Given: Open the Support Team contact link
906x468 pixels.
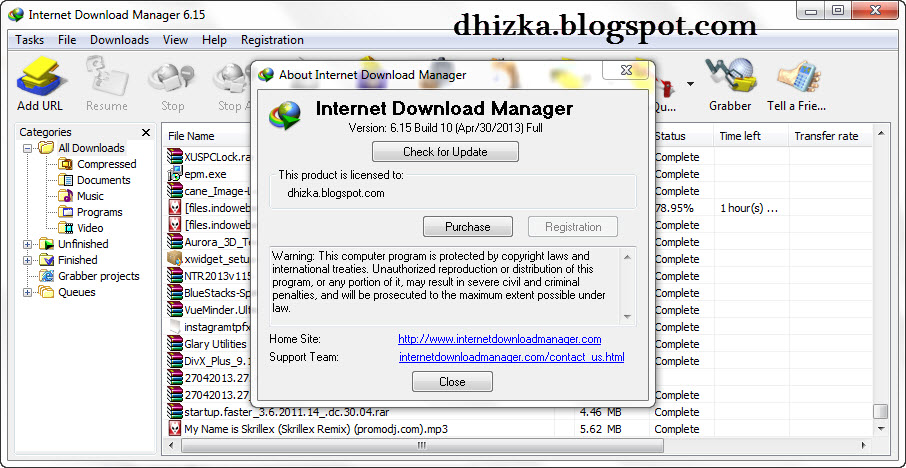Looking at the screenshot, I should click(512, 357).
